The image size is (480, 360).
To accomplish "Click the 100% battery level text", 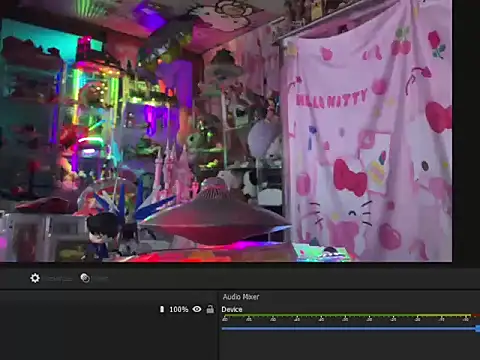I will 179,309.
